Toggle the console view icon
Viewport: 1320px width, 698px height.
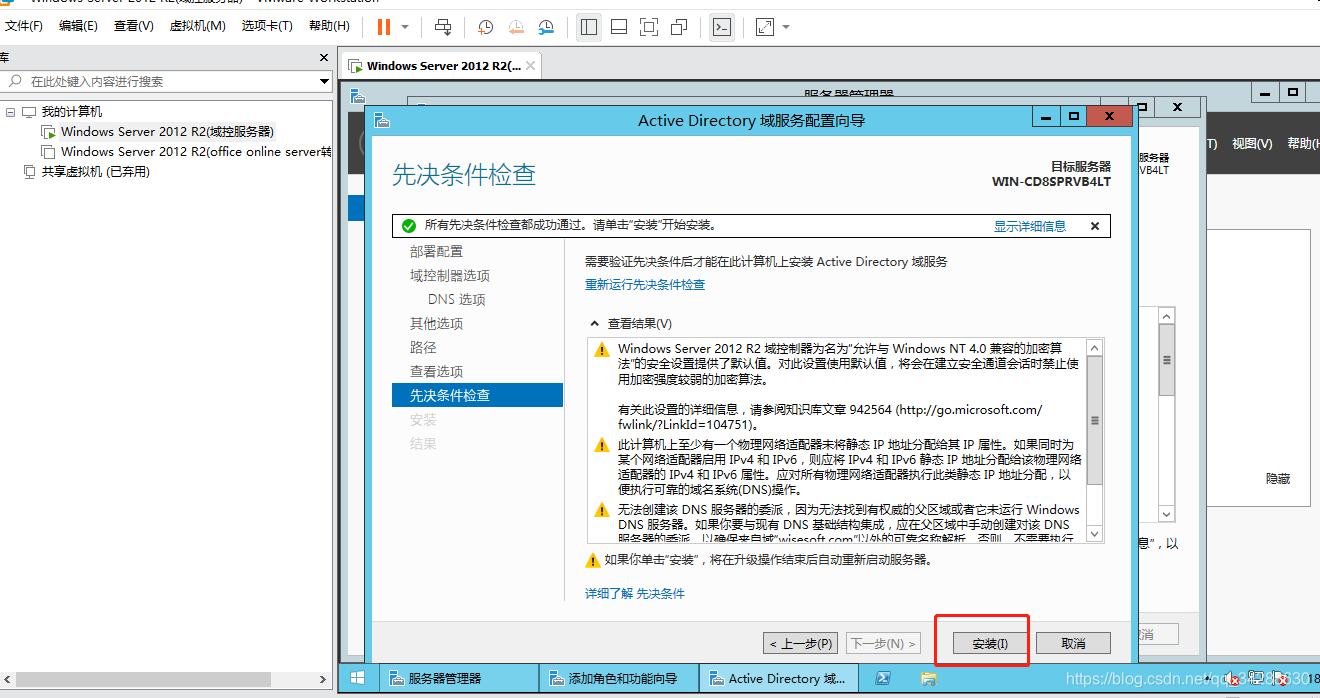(722, 27)
